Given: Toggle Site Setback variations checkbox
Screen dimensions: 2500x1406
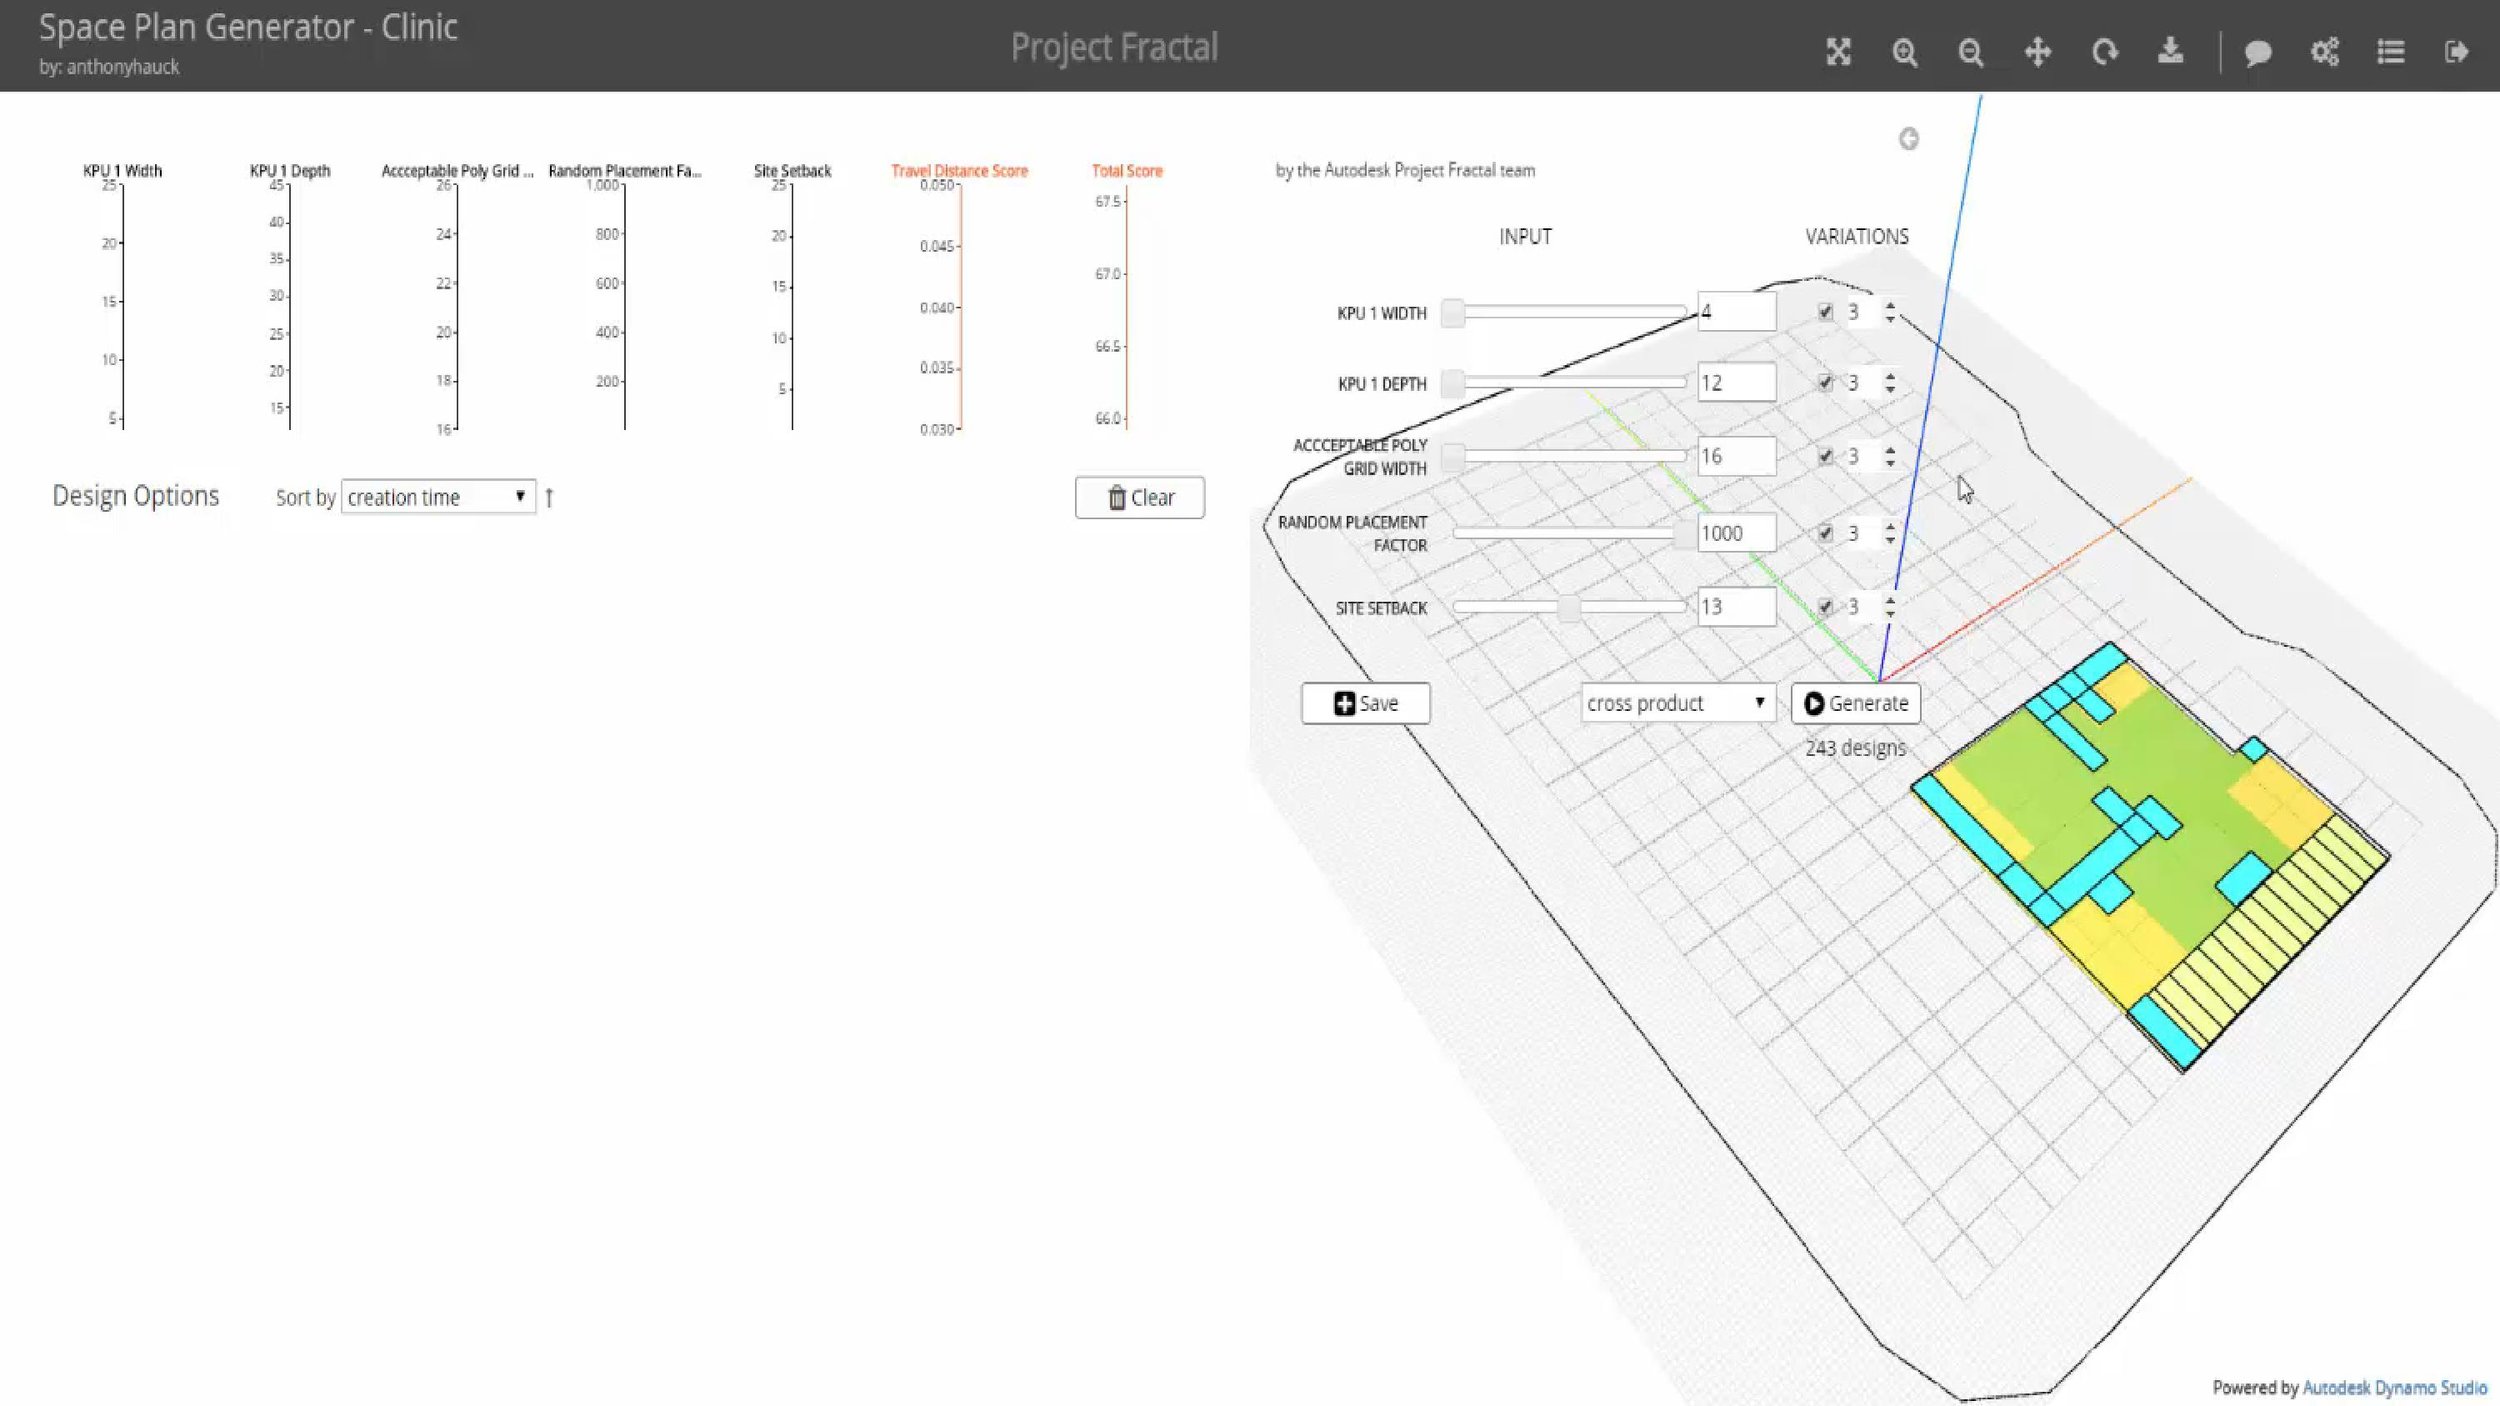Looking at the screenshot, I should tap(1825, 607).
